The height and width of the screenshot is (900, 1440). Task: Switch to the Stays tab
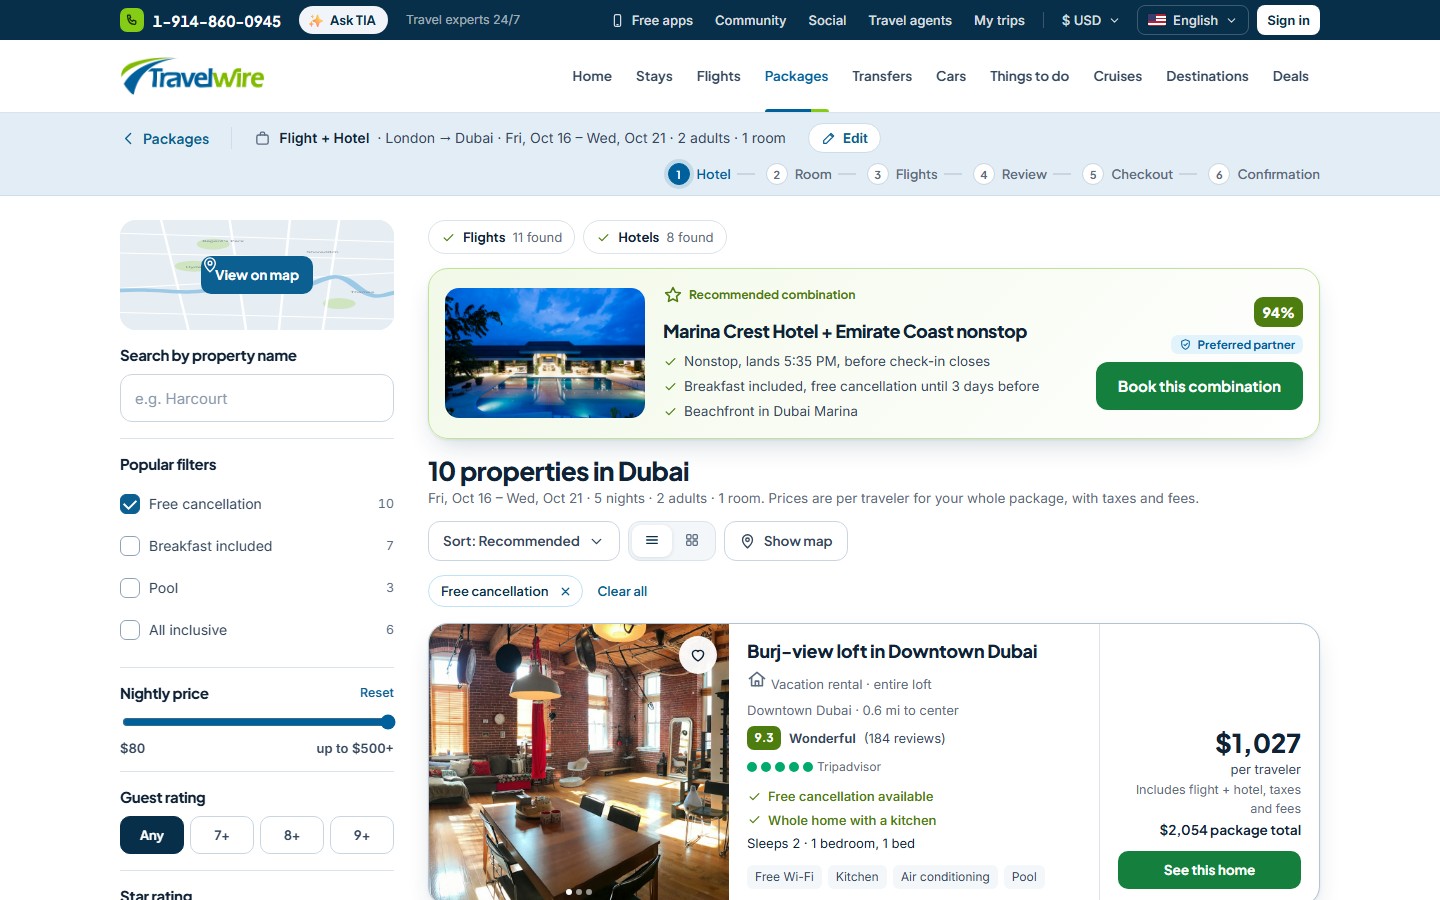[654, 76]
